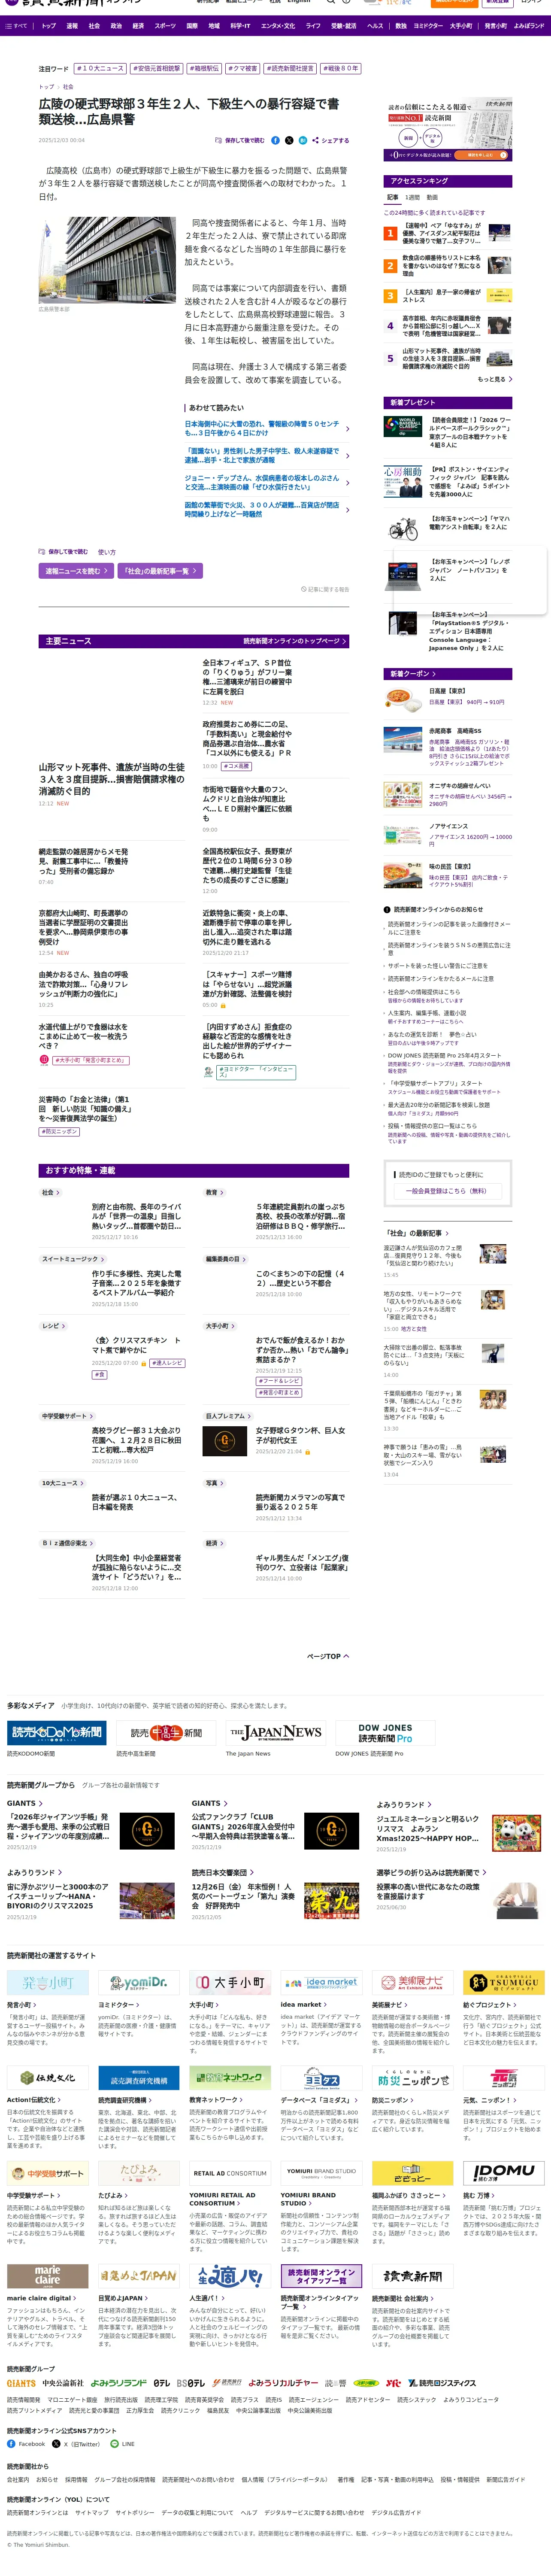Open 発言小町 in the navigation bar
This screenshot has height=2576, width=551.
[x=495, y=26]
